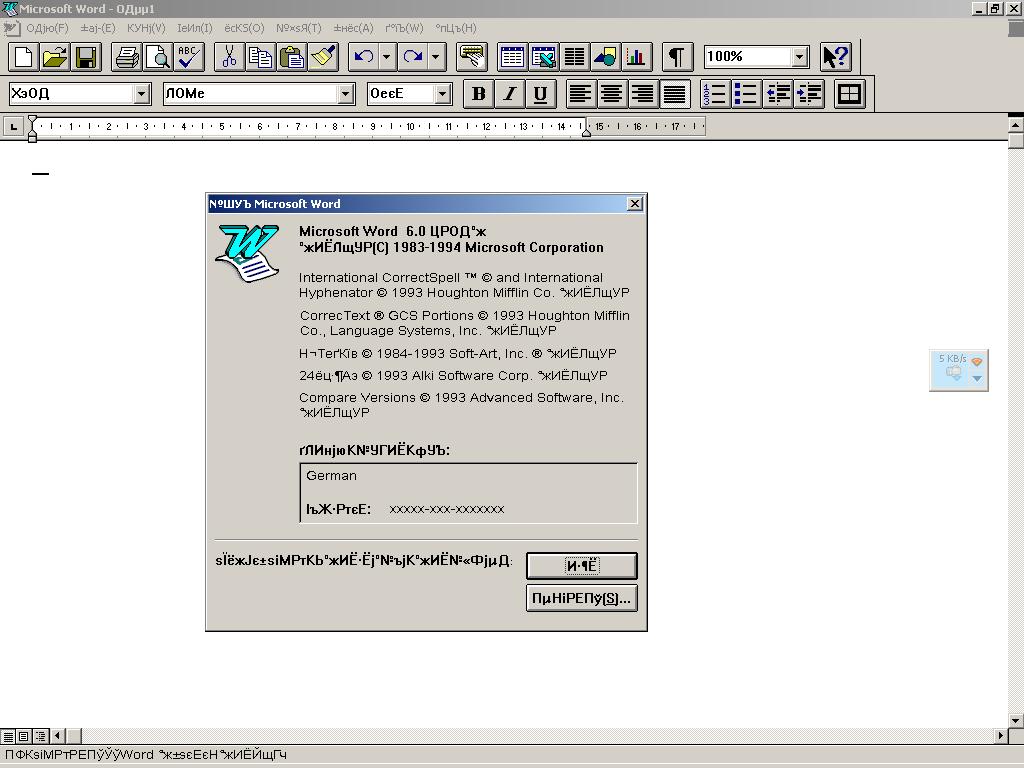Image resolution: width=1024 pixels, height=768 pixels.
Task: Expand the redo history dropdown arrow
Action: tap(436, 57)
